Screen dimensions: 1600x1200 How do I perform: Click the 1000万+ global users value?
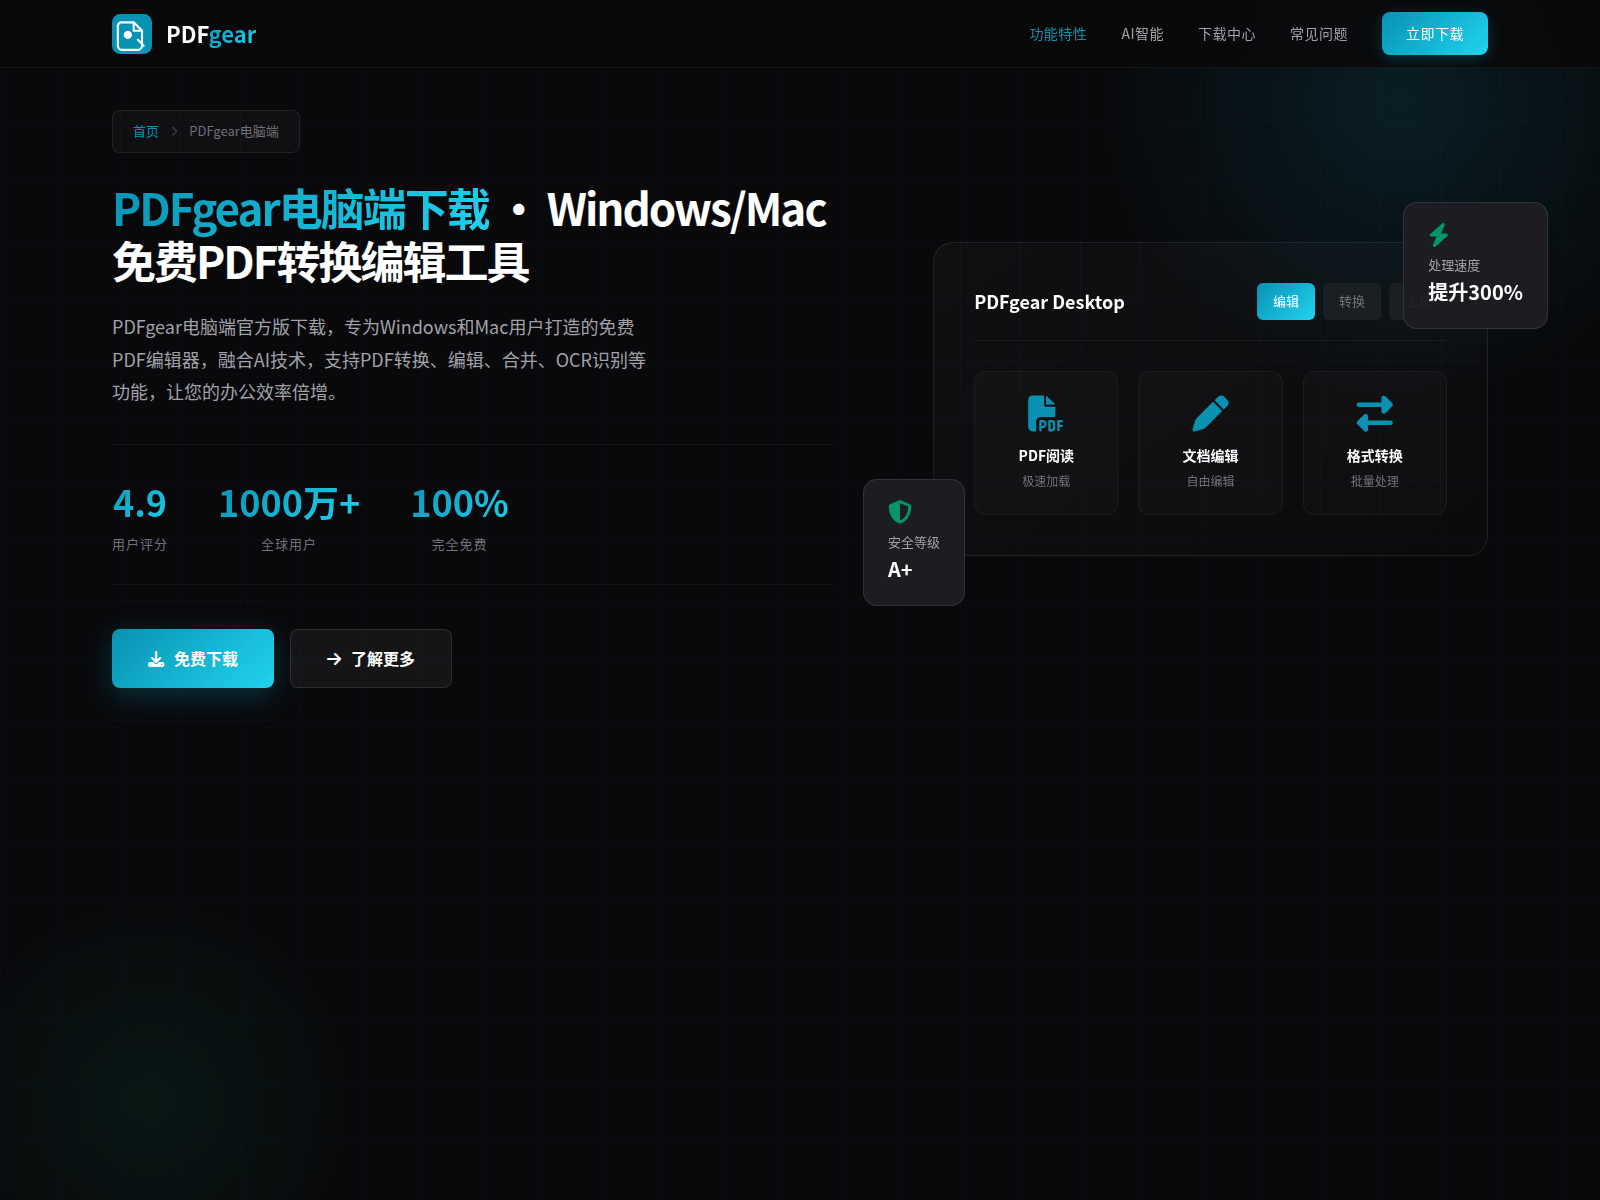289,504
